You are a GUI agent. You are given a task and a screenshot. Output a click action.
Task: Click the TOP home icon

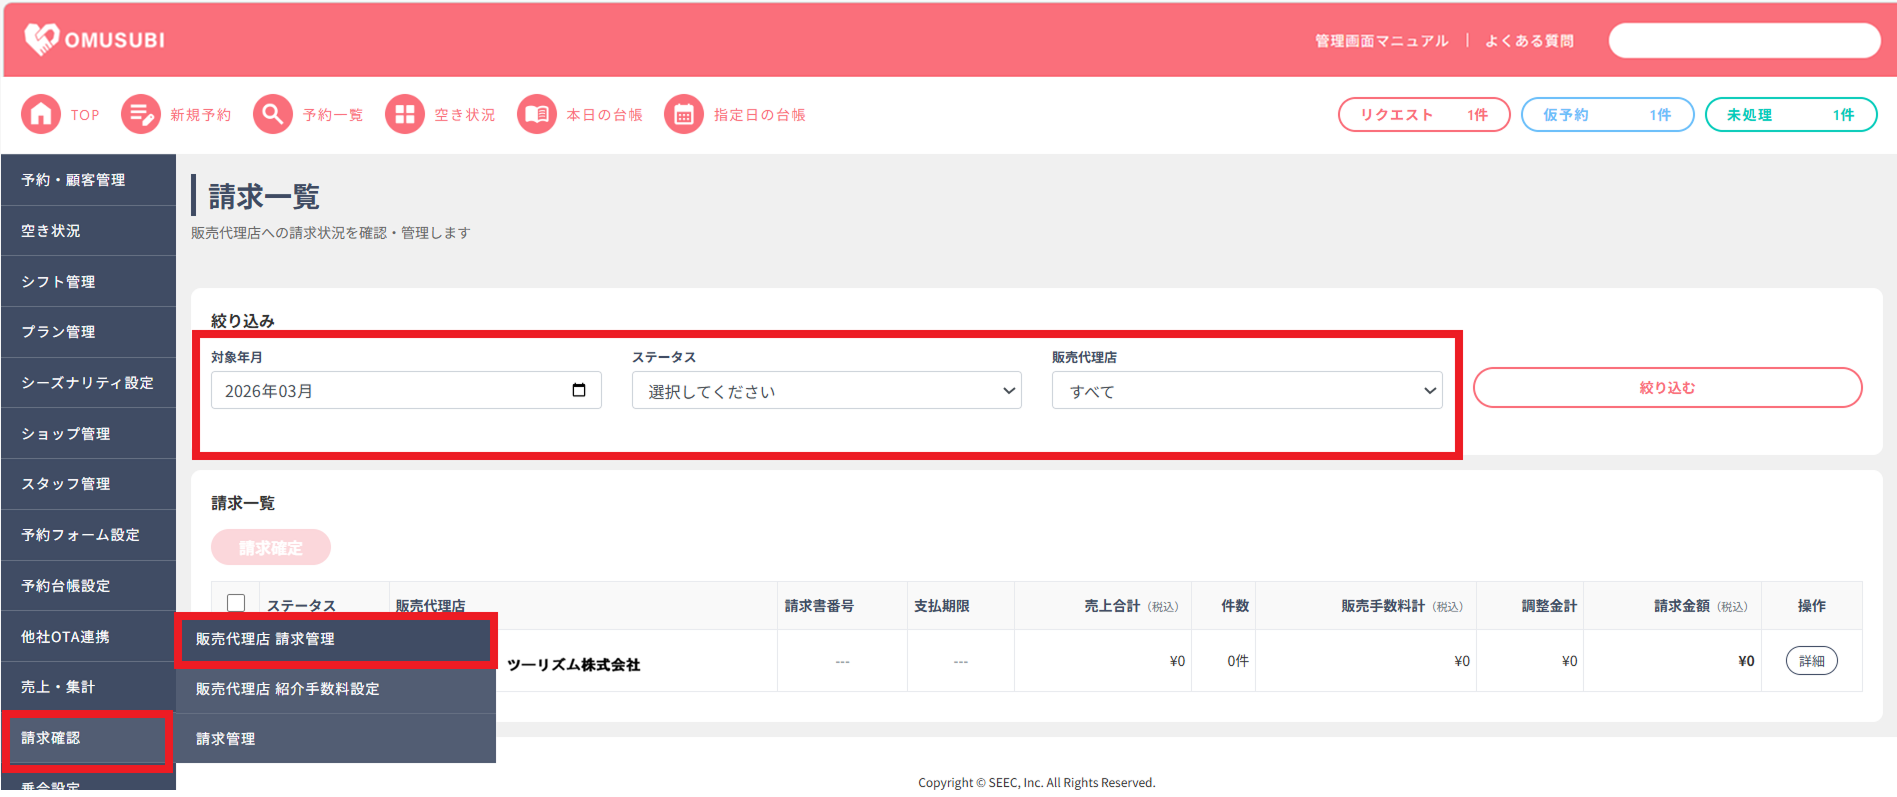(41, 115)
